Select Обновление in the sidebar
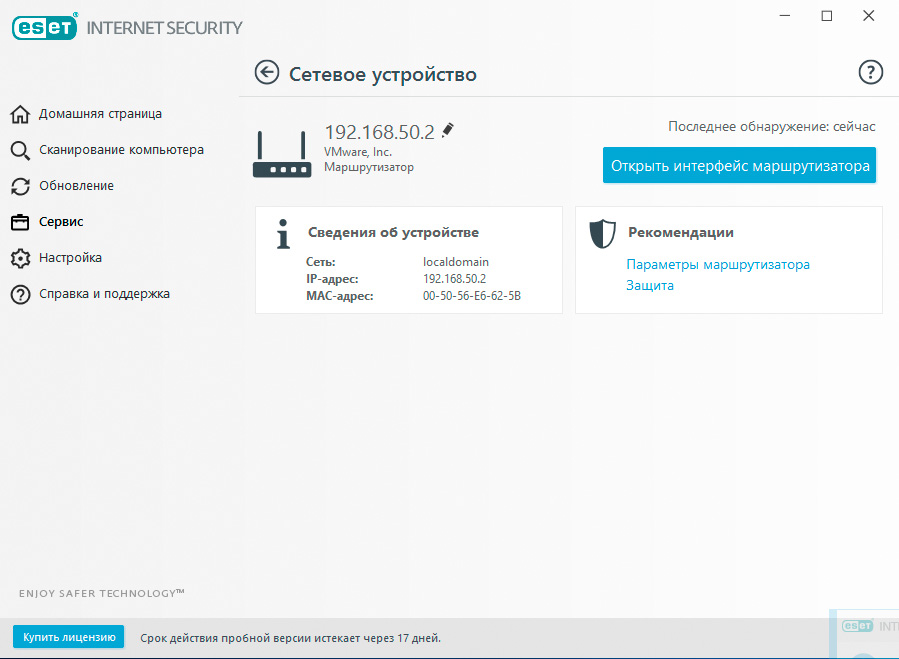Viewport: 899px width, 659px height. [x=76, y=186]
